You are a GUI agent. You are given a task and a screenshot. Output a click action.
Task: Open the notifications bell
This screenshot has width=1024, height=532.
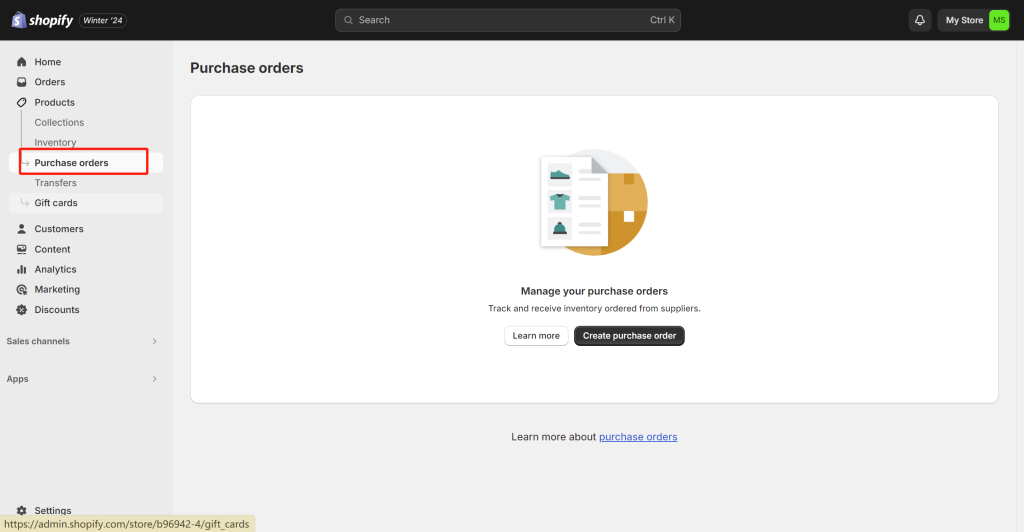(x=920, y=20)
